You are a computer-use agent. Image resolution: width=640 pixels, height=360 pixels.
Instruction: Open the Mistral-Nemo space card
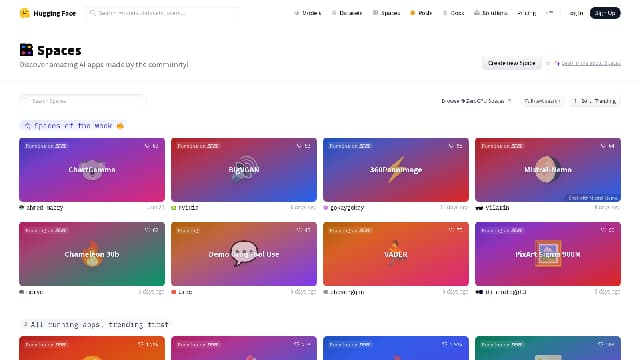coord(548,170)
